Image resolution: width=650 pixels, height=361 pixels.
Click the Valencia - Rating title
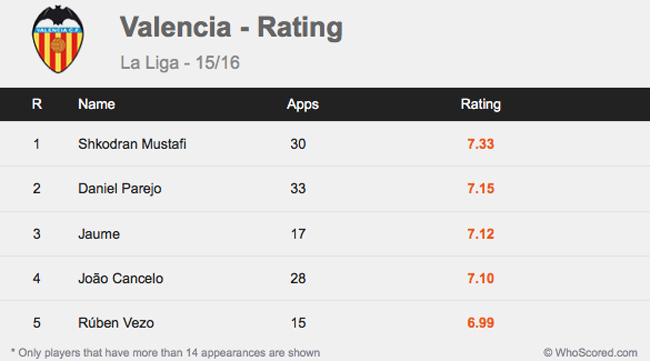[231, 27]
